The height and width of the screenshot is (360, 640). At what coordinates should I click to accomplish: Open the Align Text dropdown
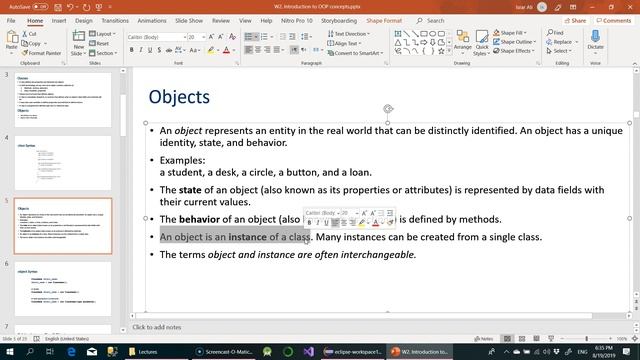344,43
